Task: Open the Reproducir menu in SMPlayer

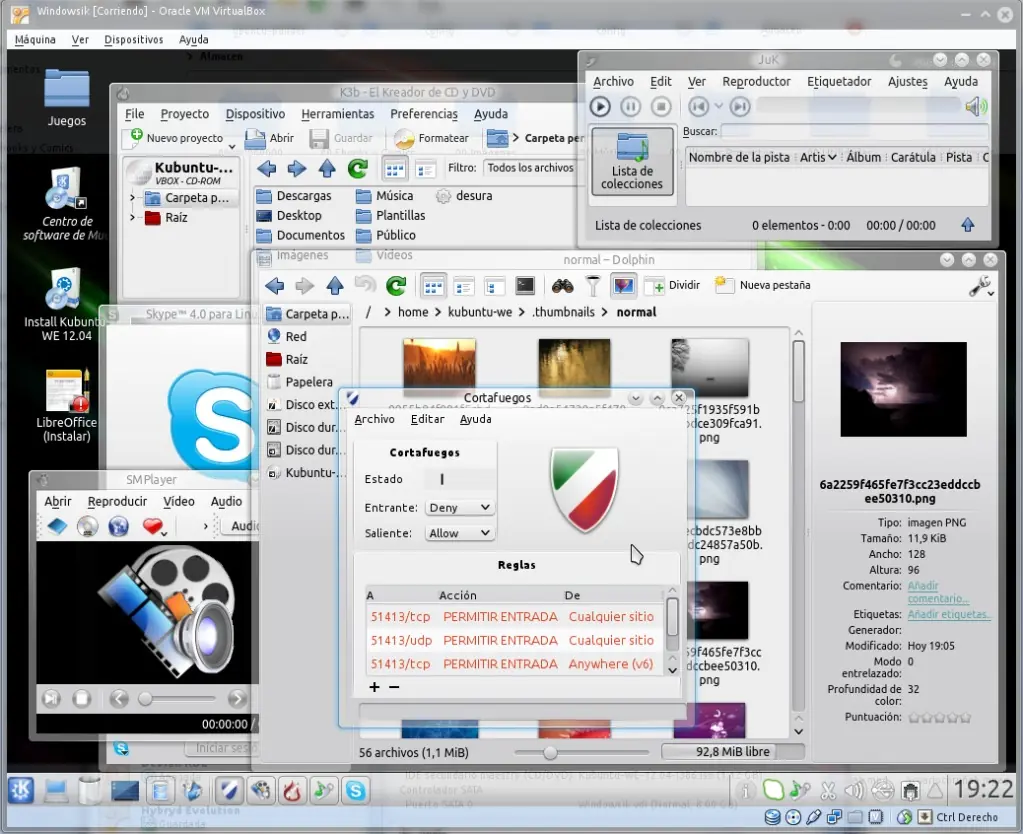Action: (117, 501)
